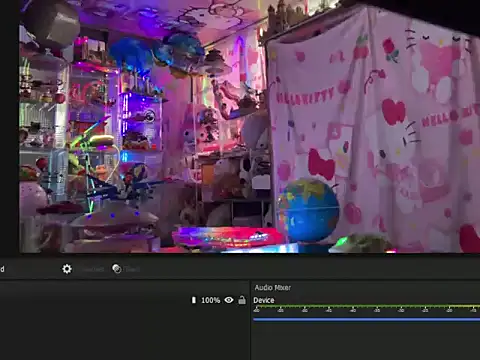Open source properties with the gear icon
Viewport: 480px width, 360px height.
[x=67, y=269]
